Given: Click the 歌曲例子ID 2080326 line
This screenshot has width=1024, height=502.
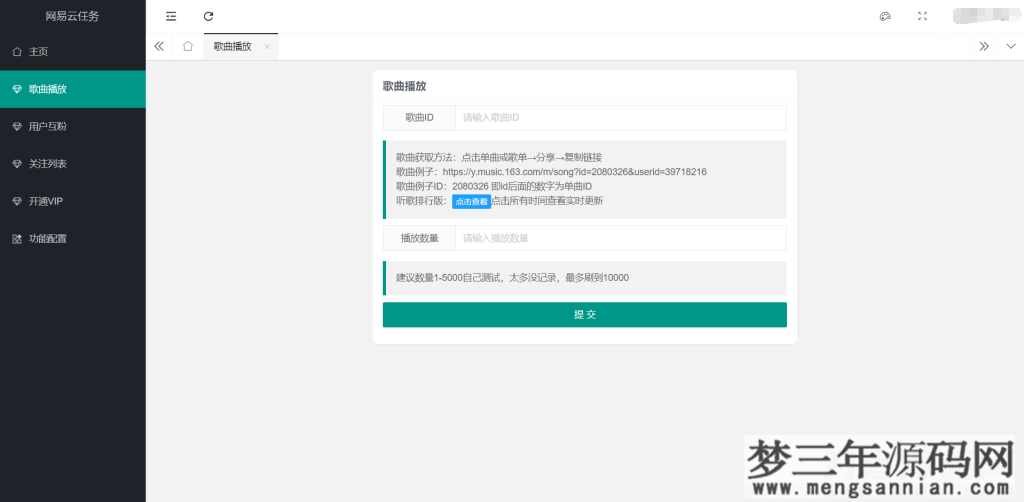Looking at the screenshot, I should (494, 186).
